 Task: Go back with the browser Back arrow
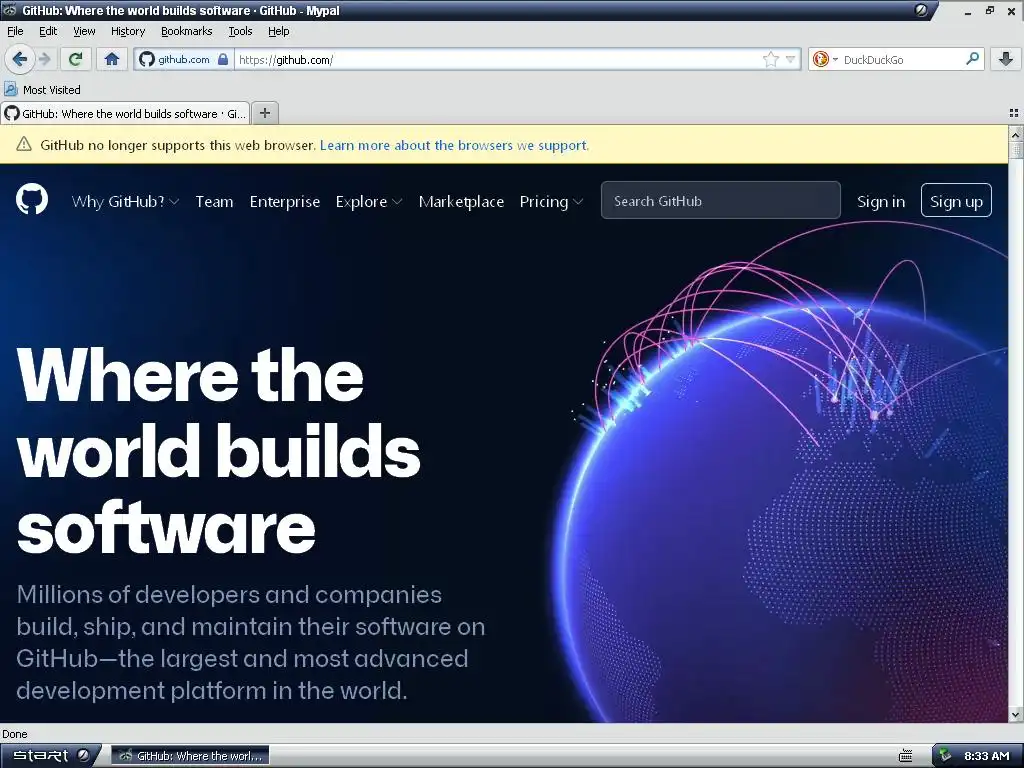tap(20, 59)
